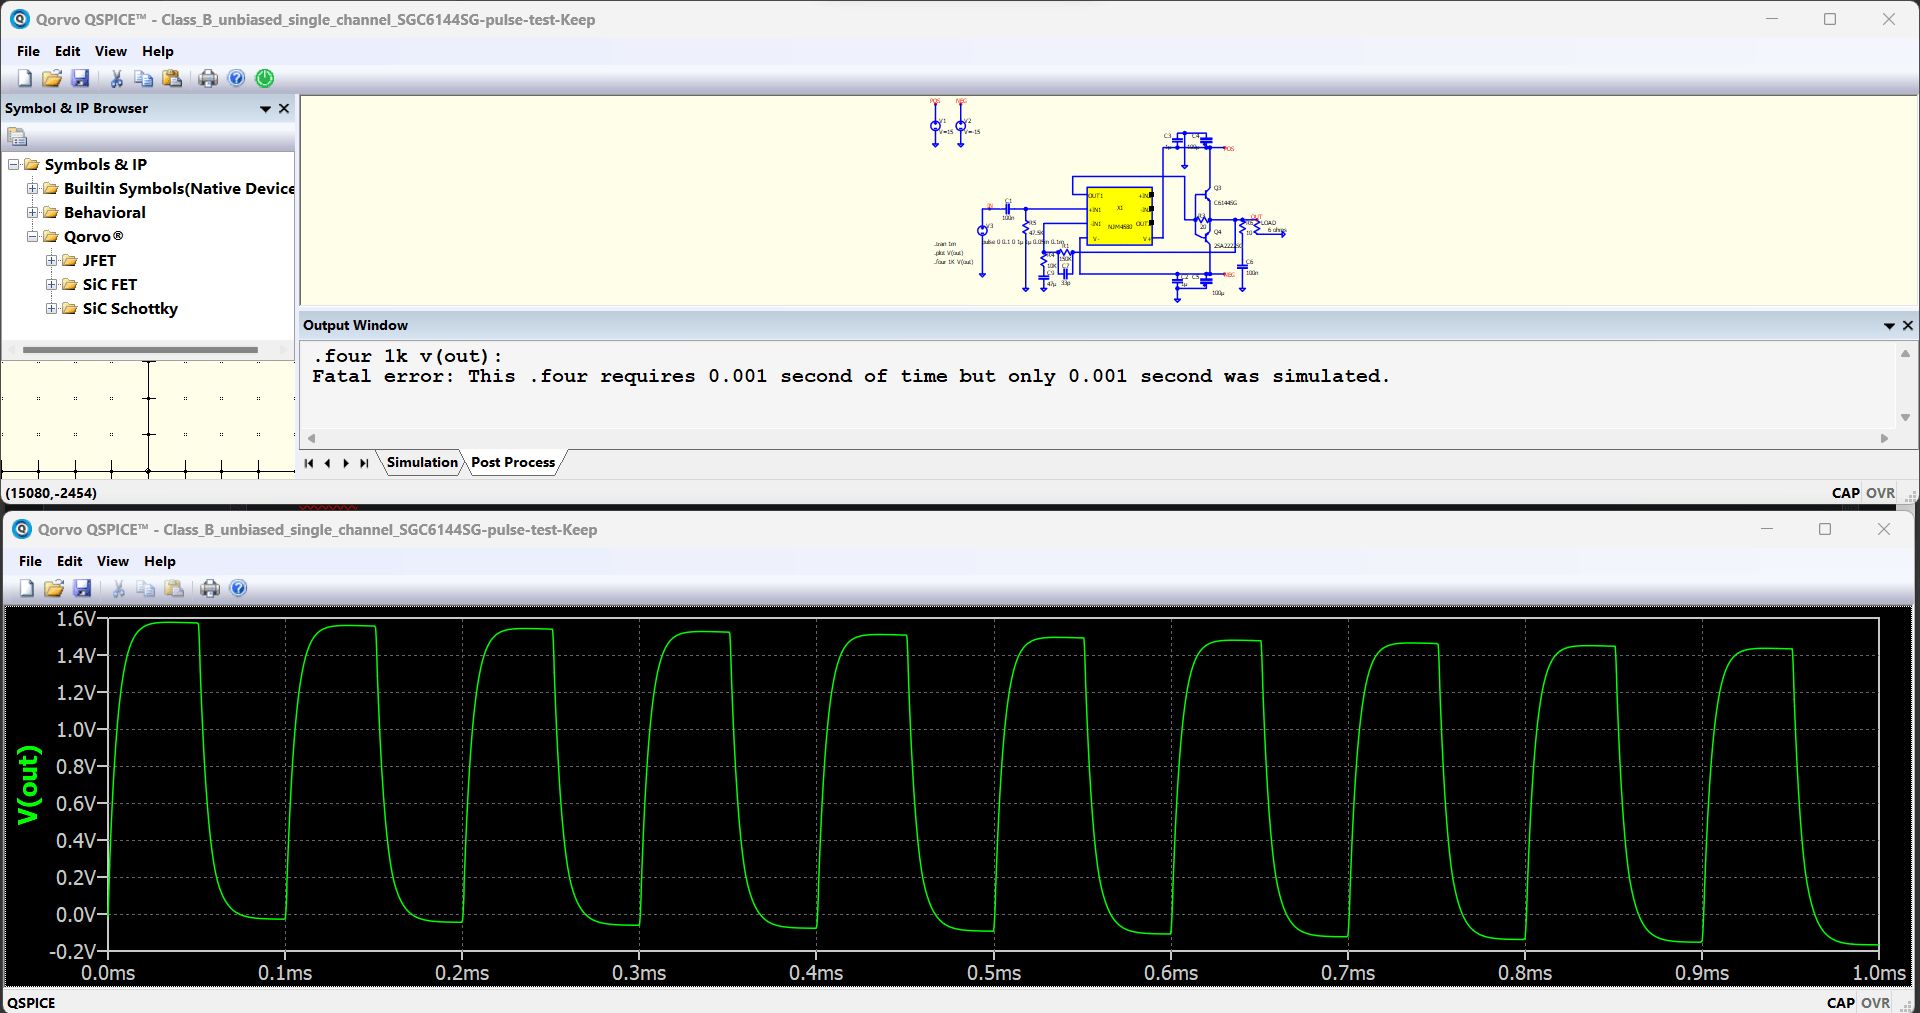This screenshot has width=1920, height=1013.
Task: Cut scissors icon in top window toolbar
Action: click(x=116, y=78)
